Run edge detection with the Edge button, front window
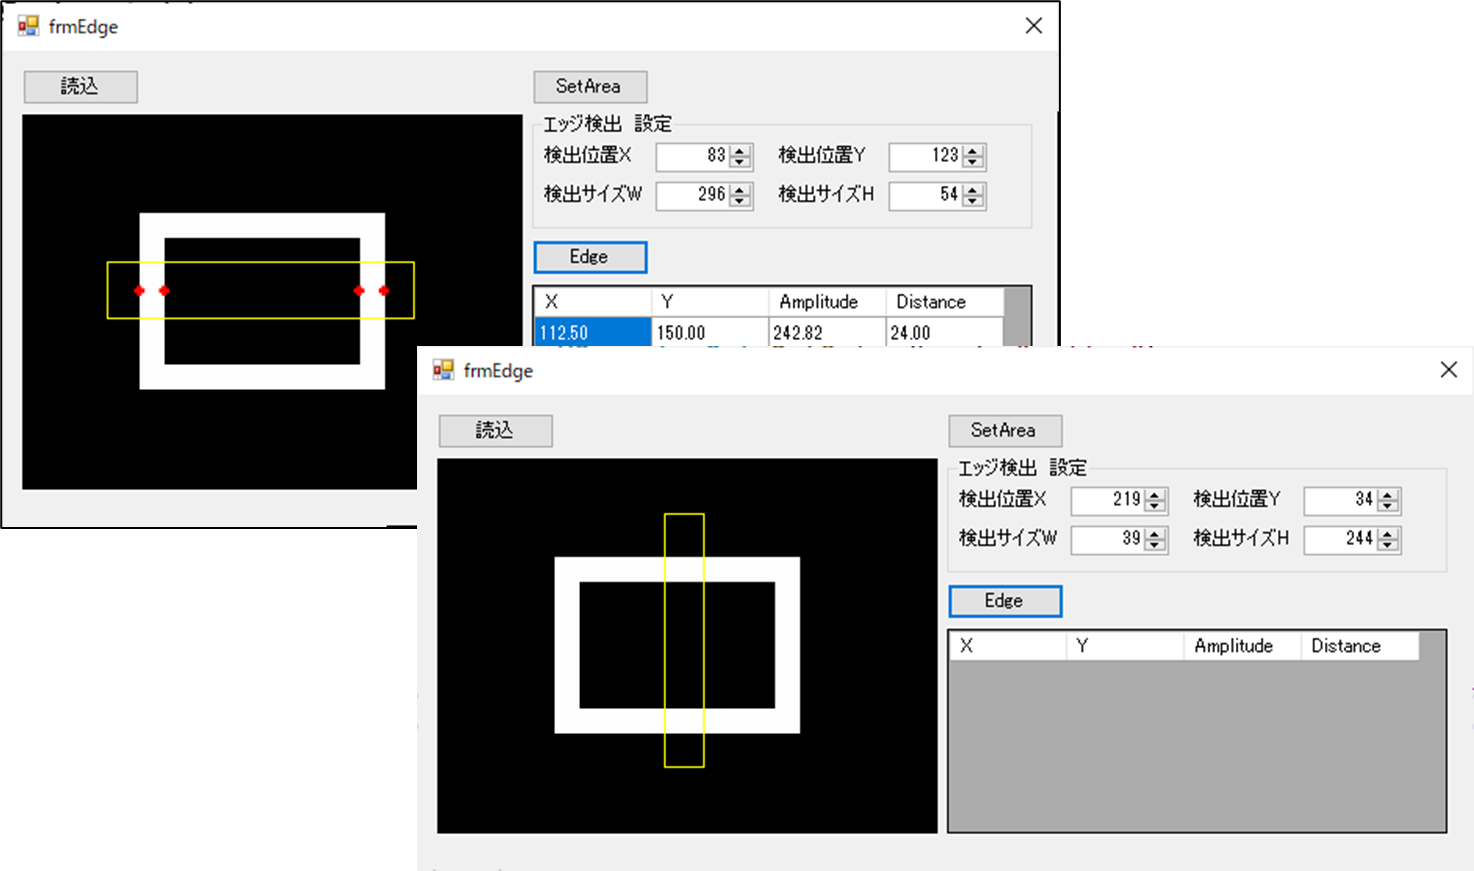Viewport: 1474px width, 871px height. click(1004, 601)
